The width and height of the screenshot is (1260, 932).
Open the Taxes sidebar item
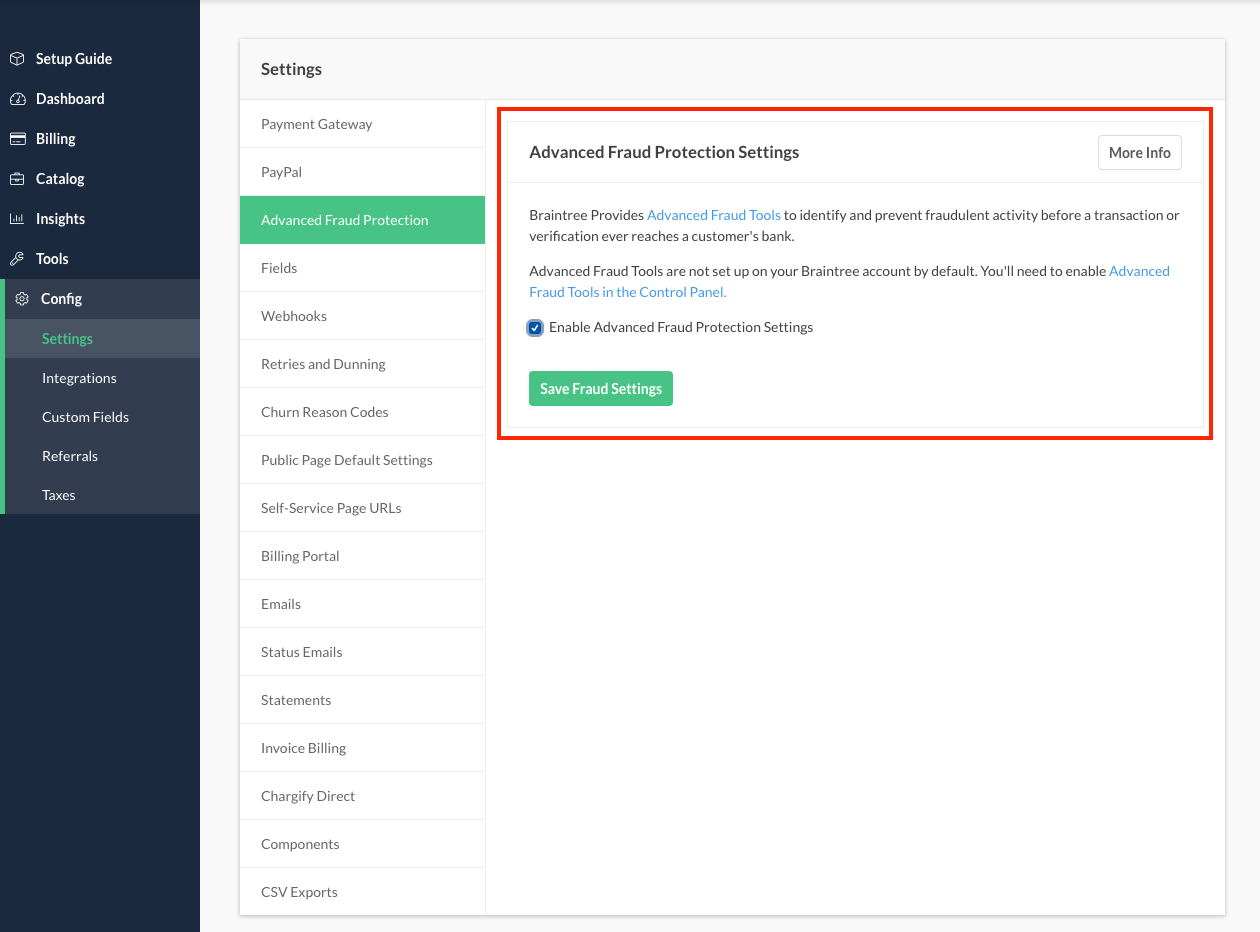point(59,495)
